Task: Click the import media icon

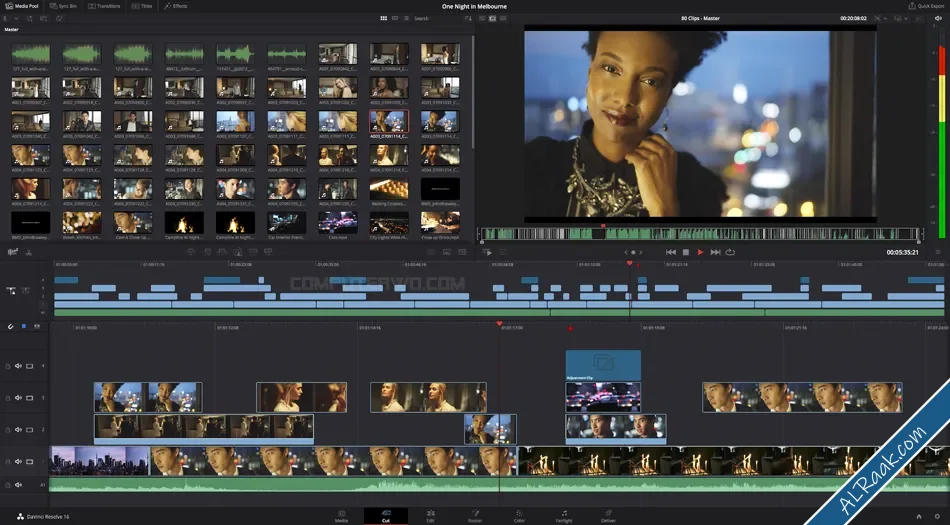Action: tap(28, 19)
